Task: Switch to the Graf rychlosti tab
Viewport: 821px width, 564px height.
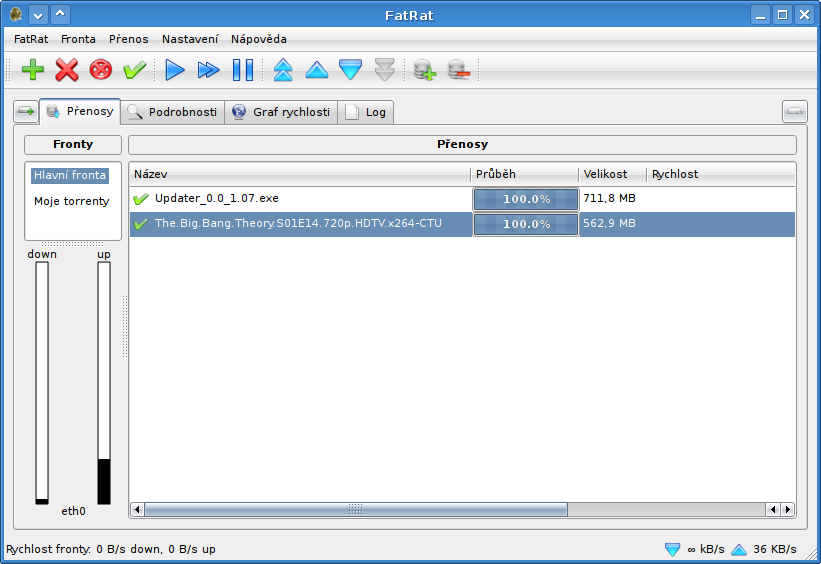Action: click(x=281, y=112)
